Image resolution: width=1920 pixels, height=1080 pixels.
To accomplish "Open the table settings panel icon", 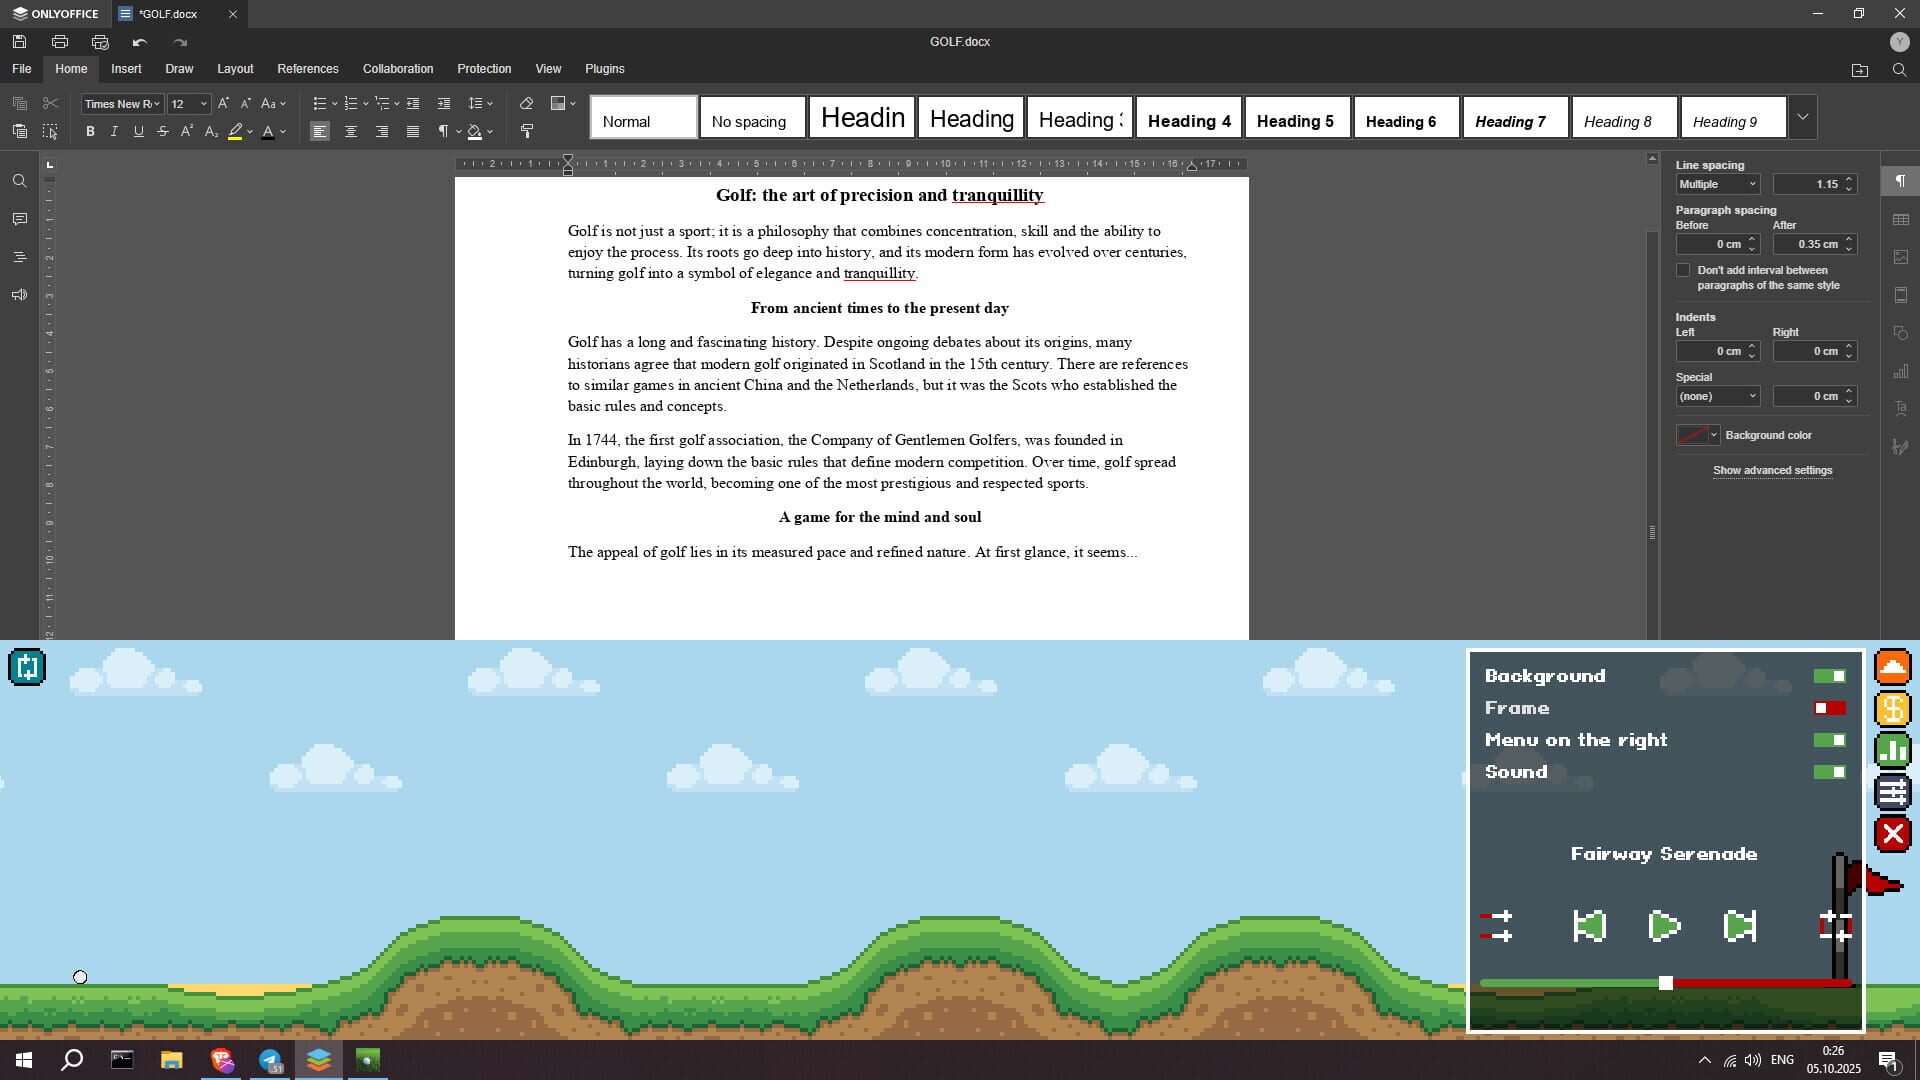I will [x=1901, y=220].
